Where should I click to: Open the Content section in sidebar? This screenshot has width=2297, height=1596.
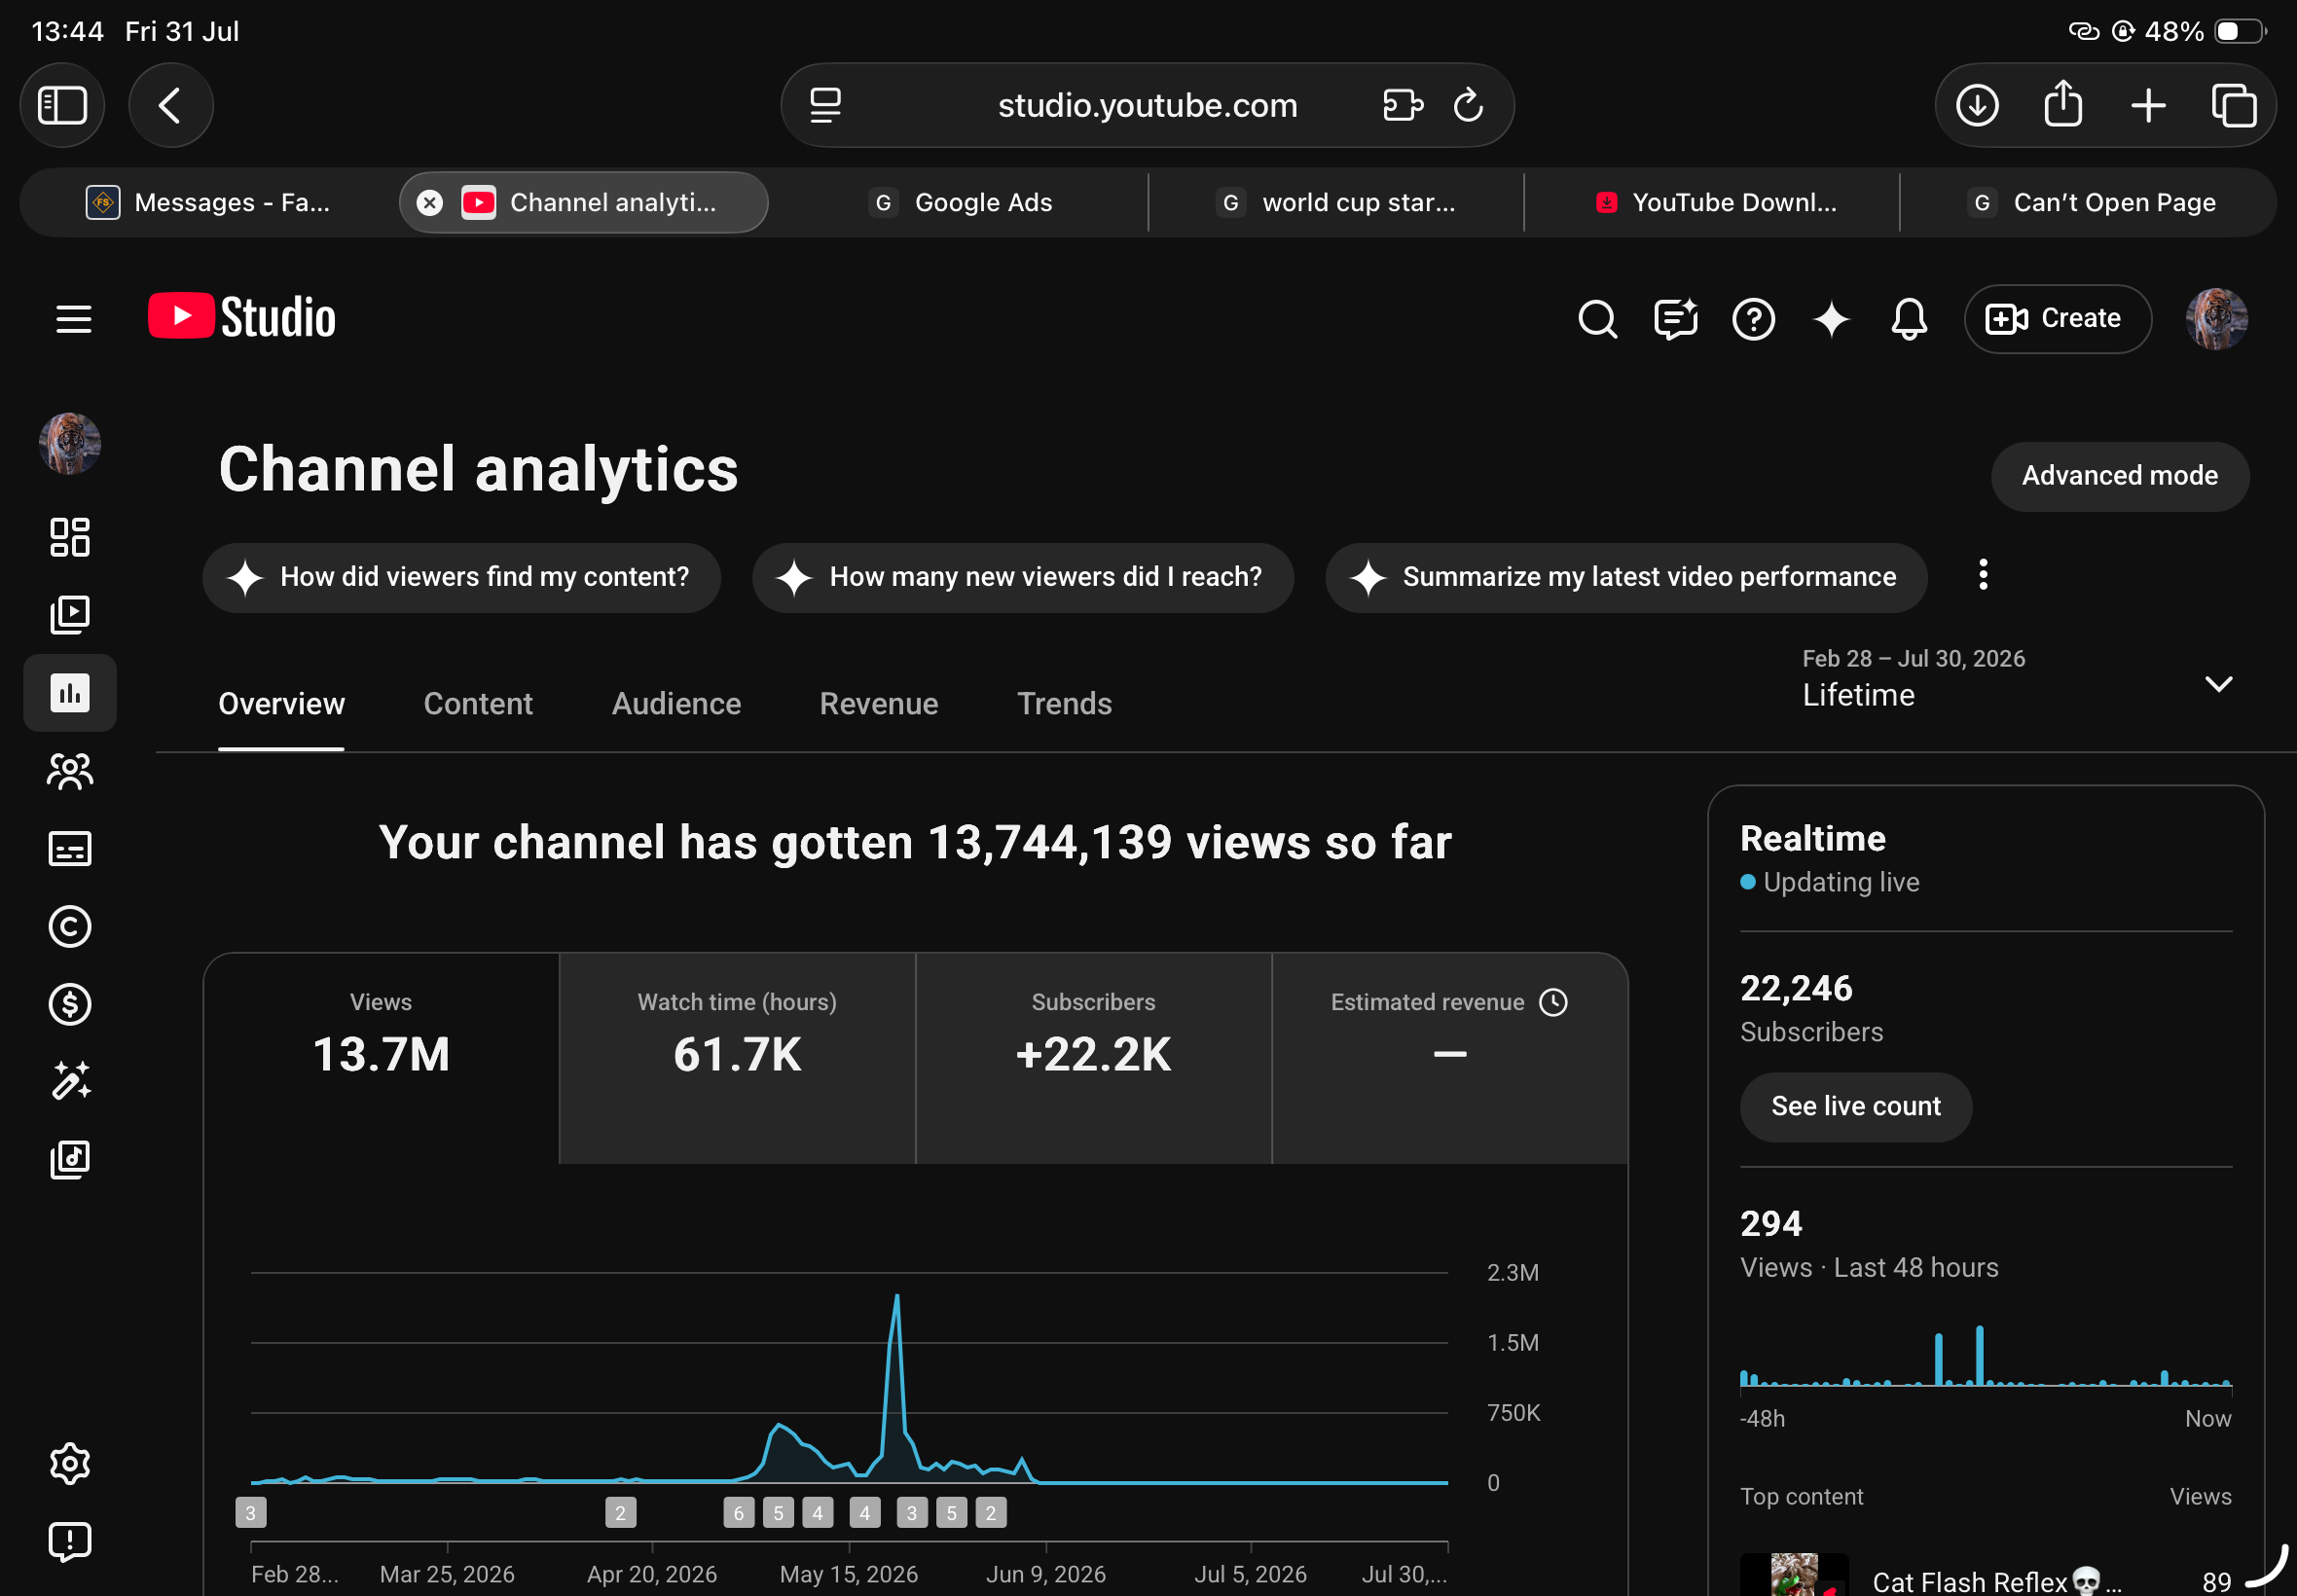click(x=70, y=615)
